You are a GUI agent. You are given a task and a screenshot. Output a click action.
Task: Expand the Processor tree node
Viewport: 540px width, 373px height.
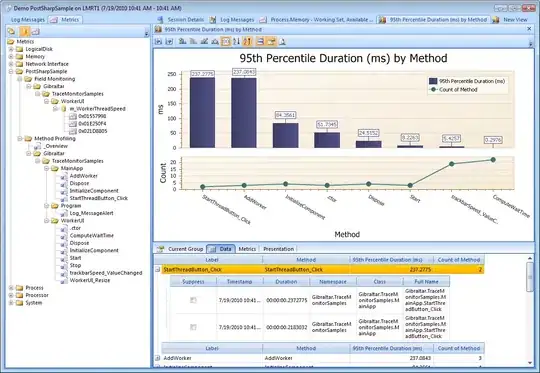coord(11,295)
